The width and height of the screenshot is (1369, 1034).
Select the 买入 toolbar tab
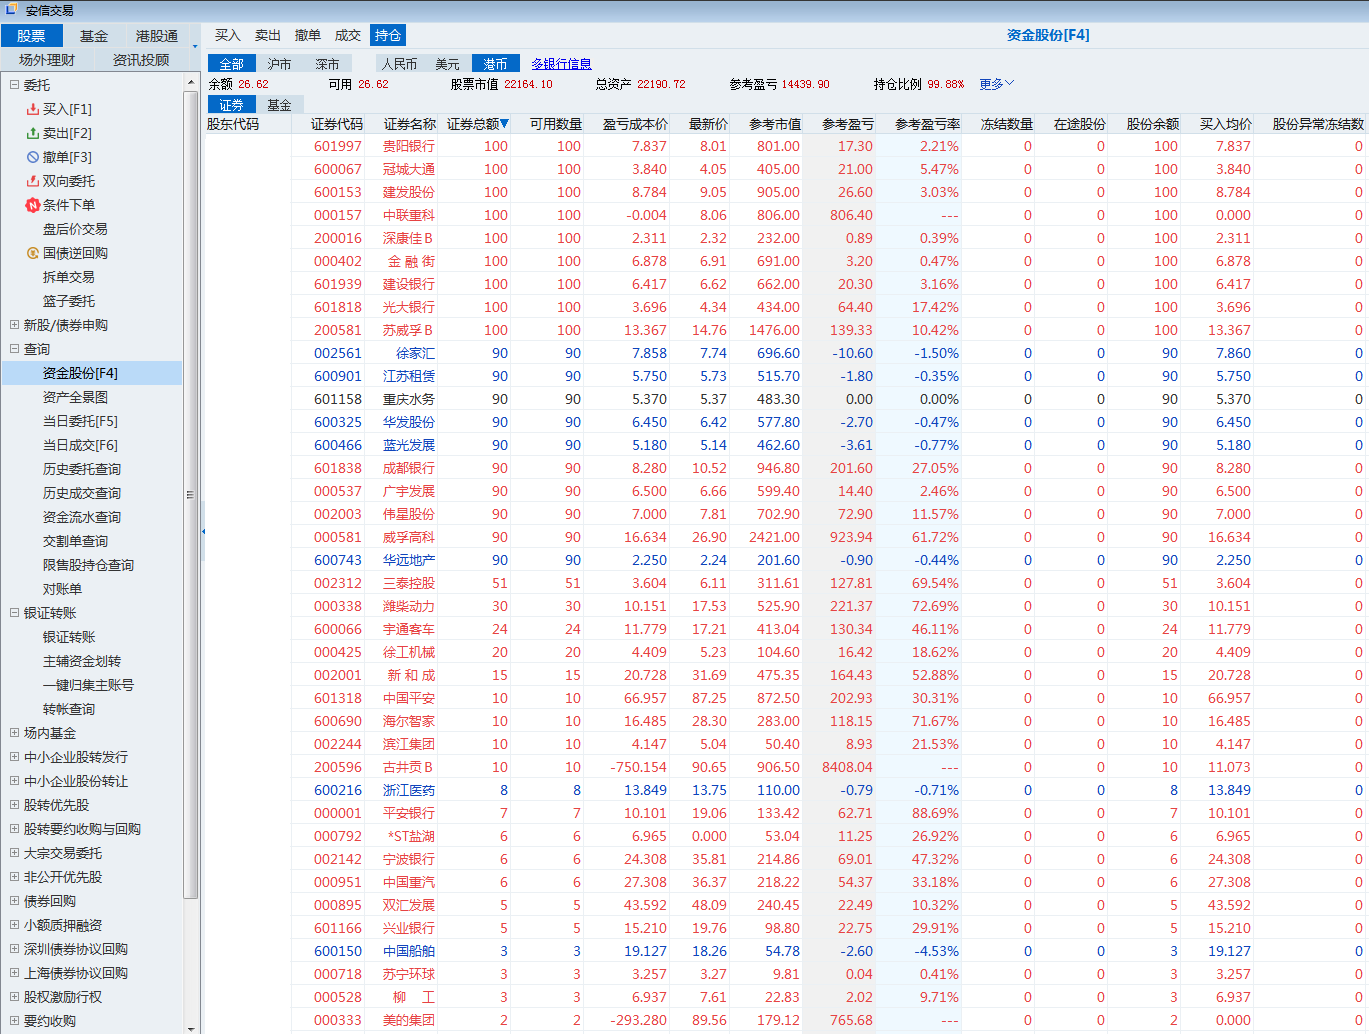(228, 35)
